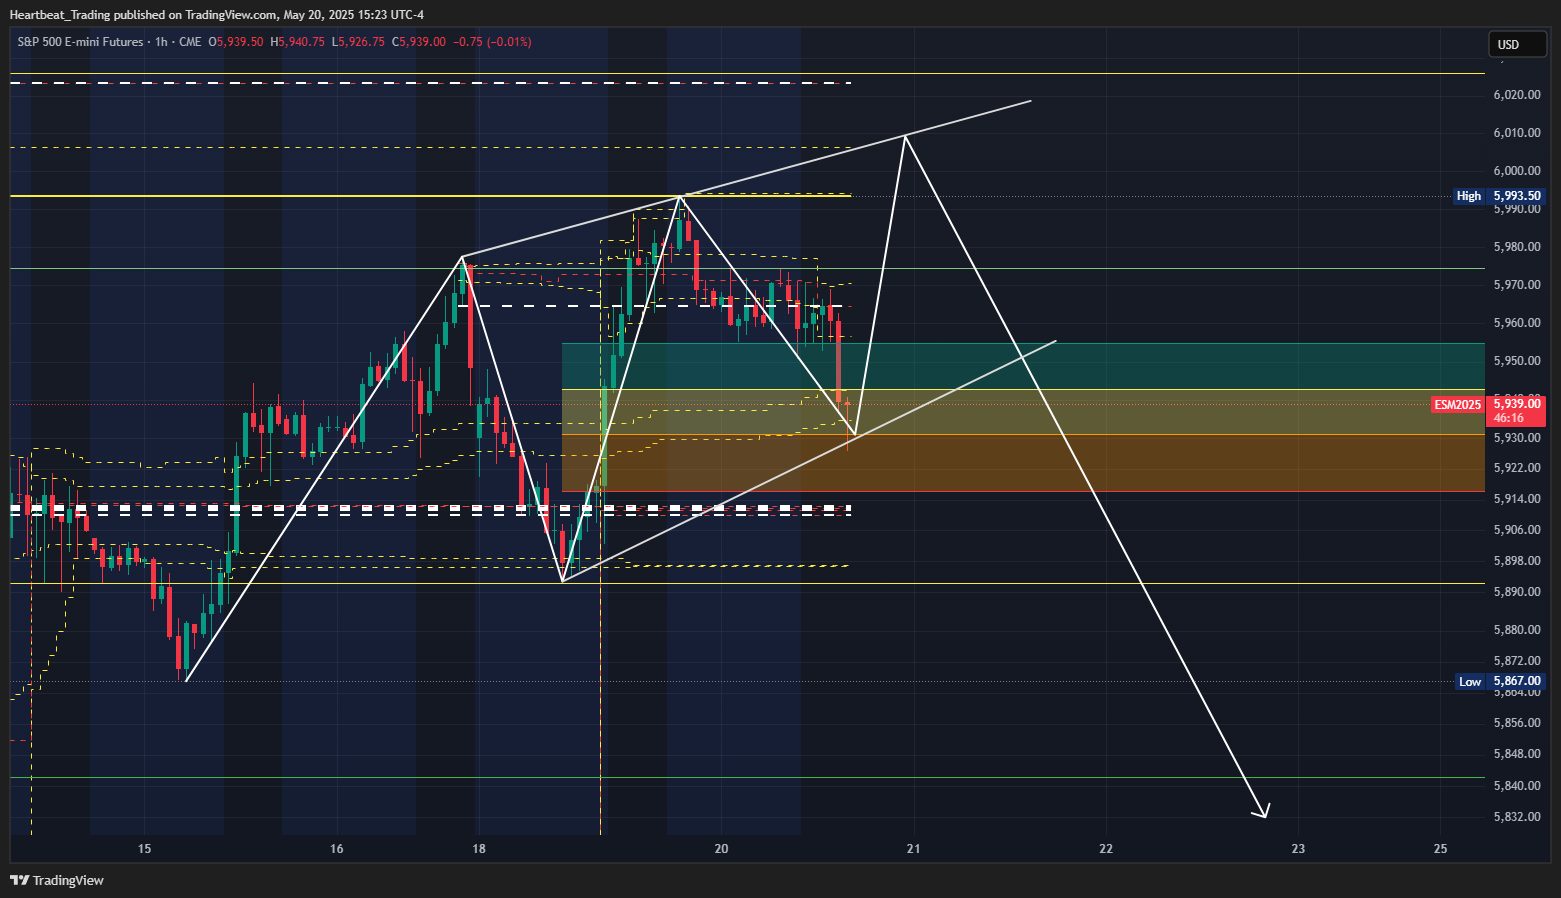
Task: Click the ESM2025 red symbol tag
Action: tap(1458, 405)
